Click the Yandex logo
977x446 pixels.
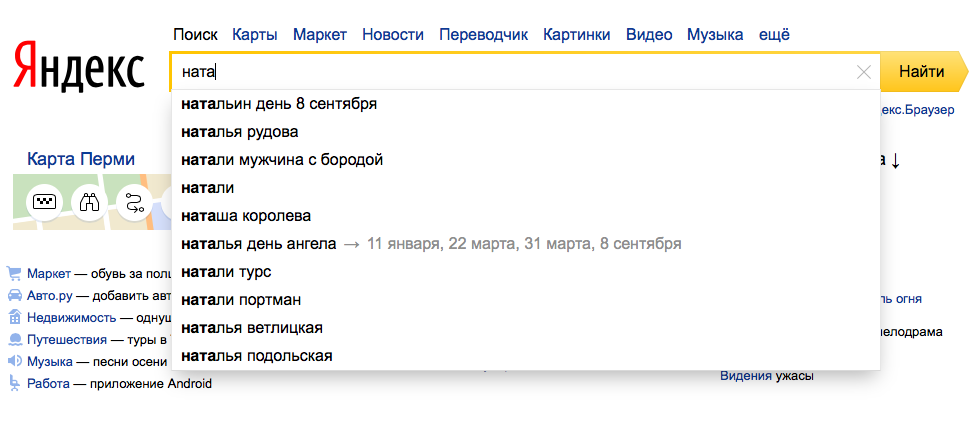[x=79, y=67]
